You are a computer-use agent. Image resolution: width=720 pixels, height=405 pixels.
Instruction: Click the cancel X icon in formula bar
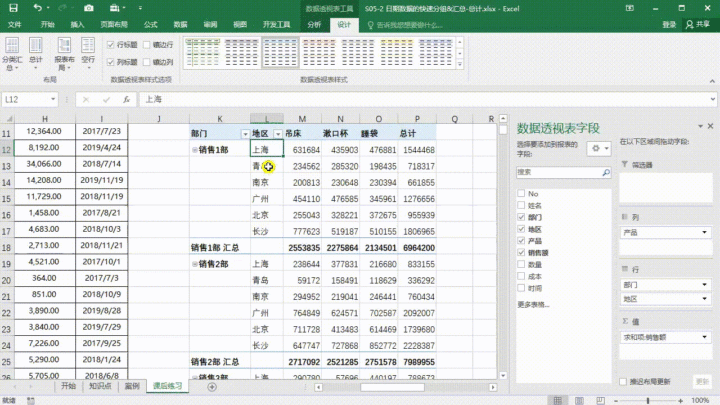[86, 99]
